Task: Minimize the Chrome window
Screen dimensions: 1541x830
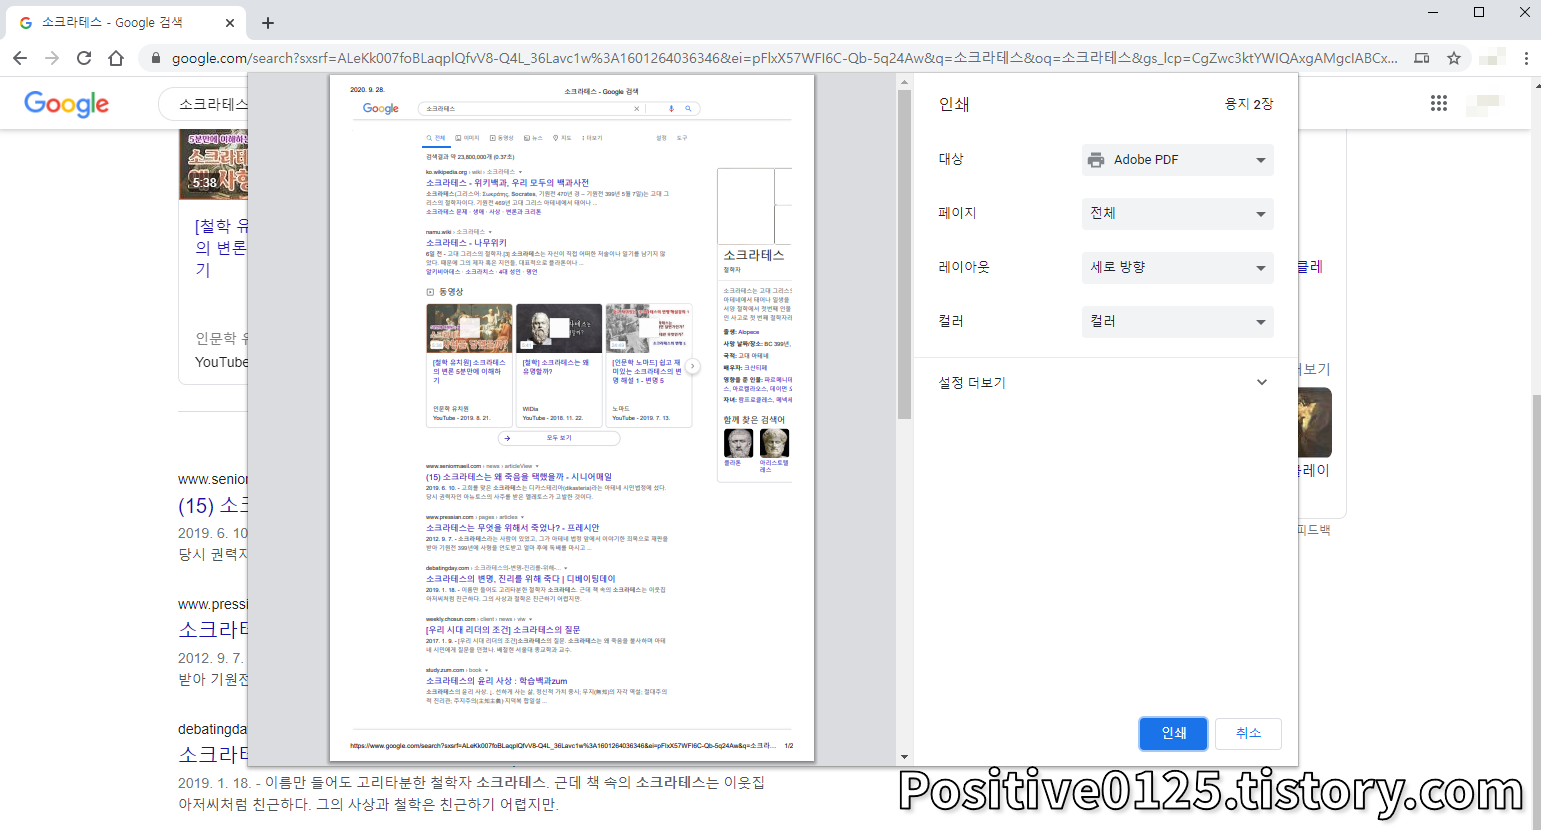Action: tap(1432, 12)
